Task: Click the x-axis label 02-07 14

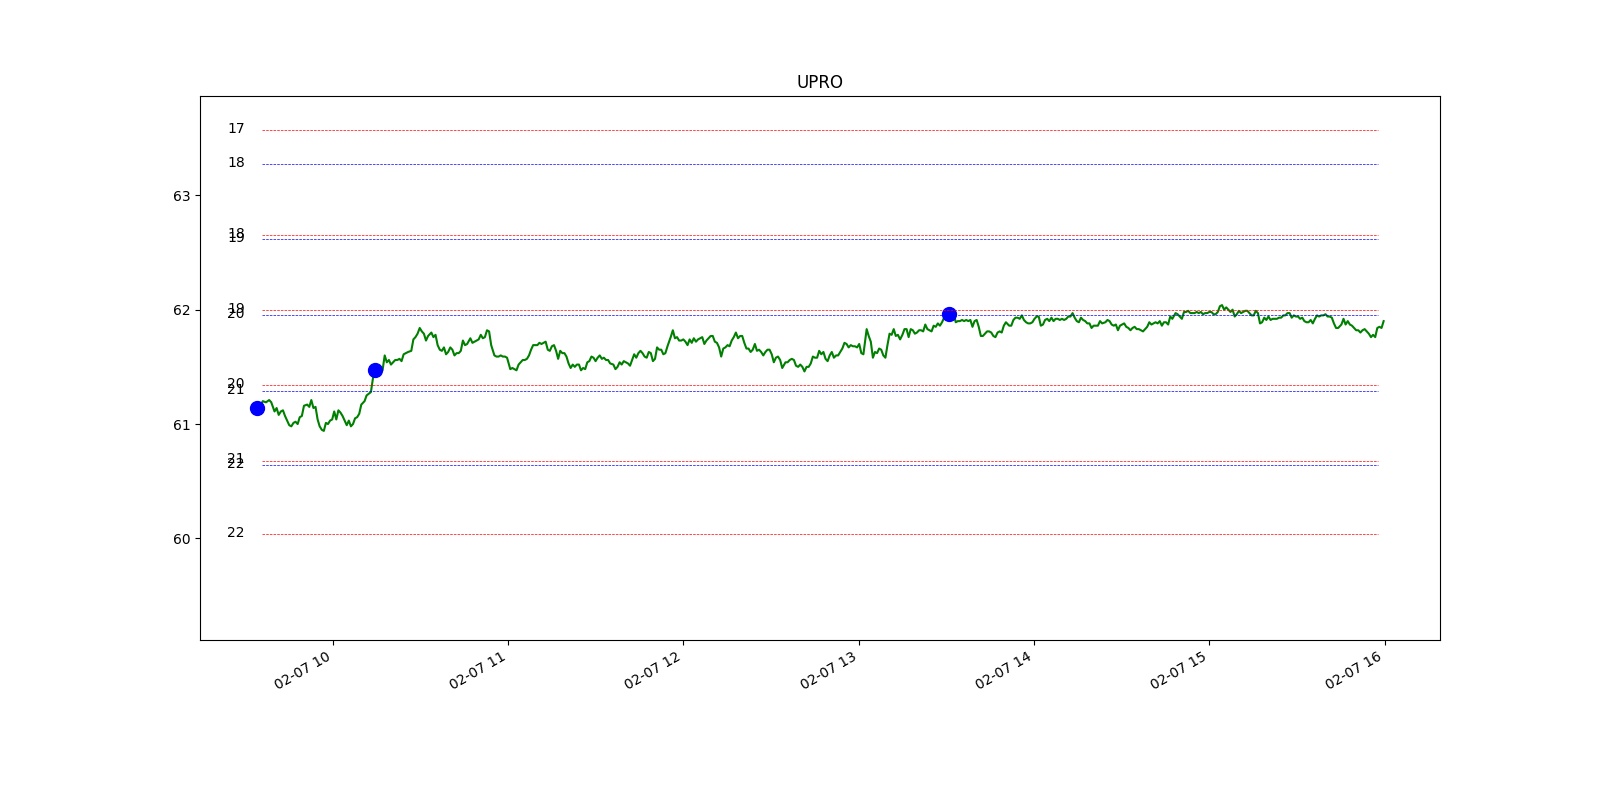Action: [1003, 669]
